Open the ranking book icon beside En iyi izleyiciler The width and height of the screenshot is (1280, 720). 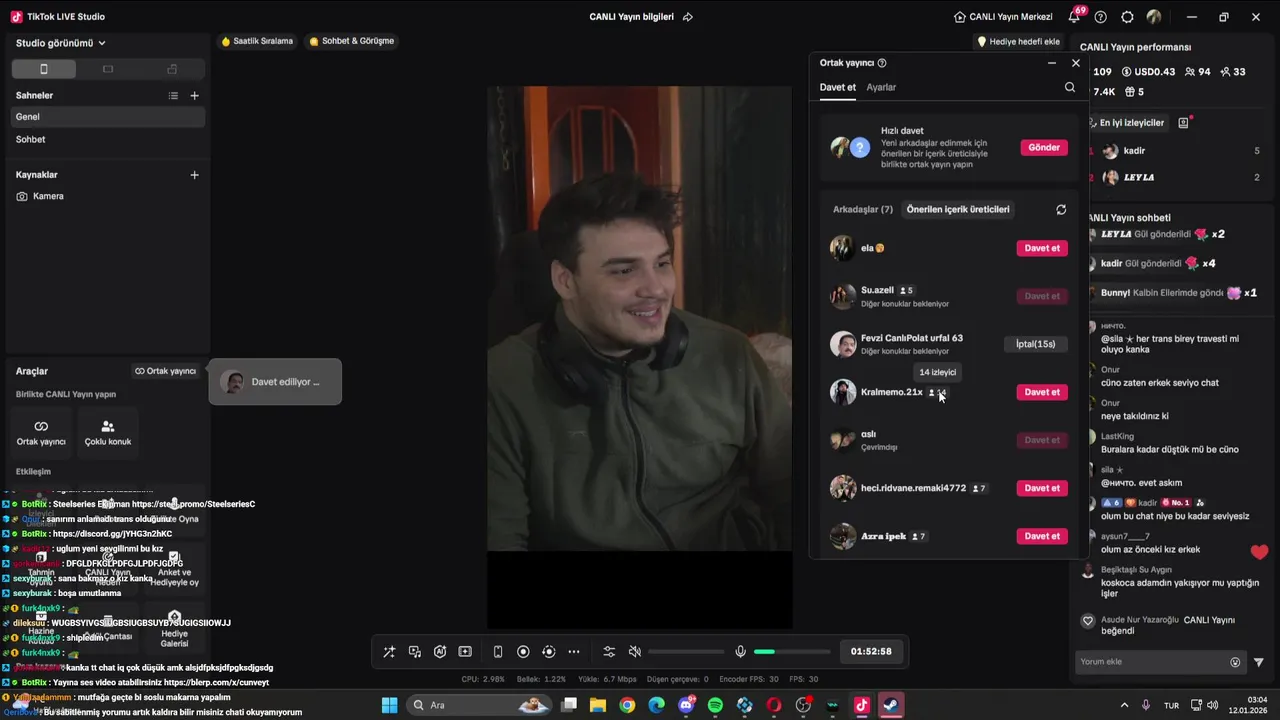click(1183, 123)
